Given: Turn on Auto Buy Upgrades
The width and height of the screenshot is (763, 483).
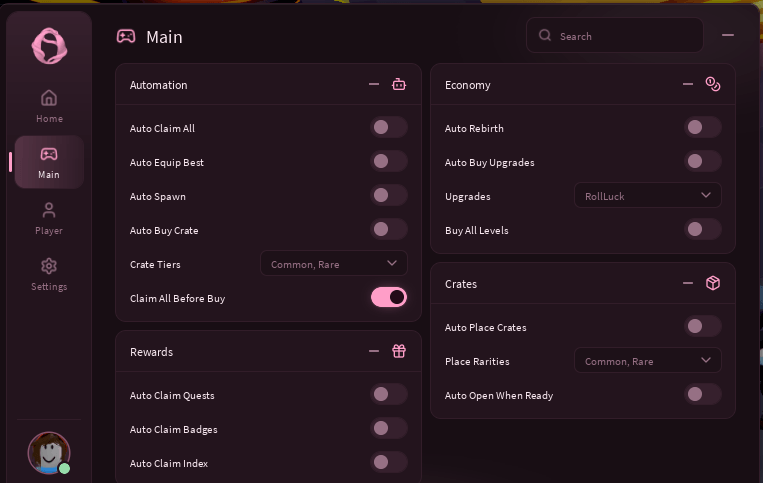Looking at the screenshot, I should tap(703, 161).
